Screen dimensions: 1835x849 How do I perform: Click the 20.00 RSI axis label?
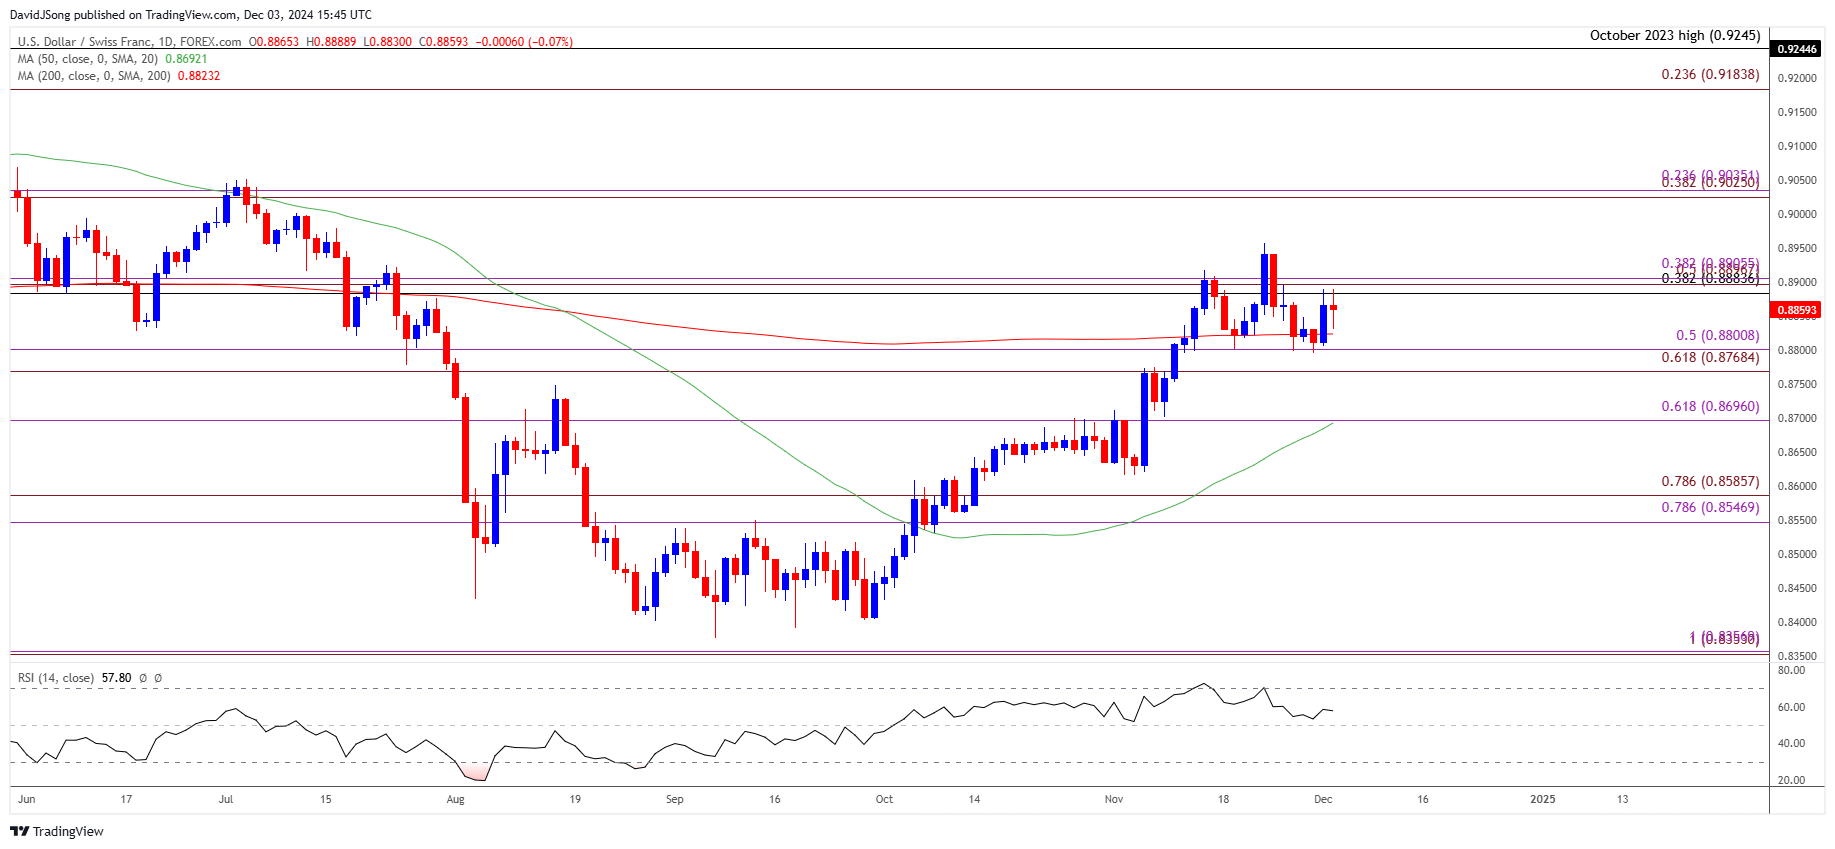1792,781
